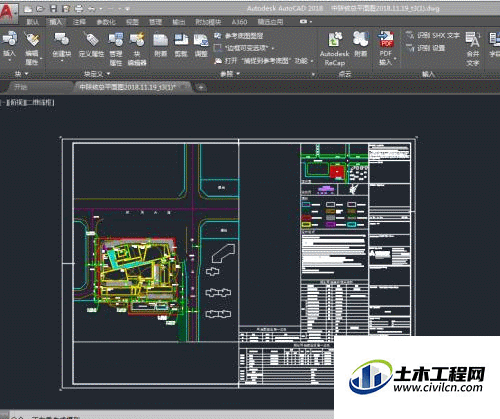
Task: Click the Save quick access icon
Action: coord(53,9)
